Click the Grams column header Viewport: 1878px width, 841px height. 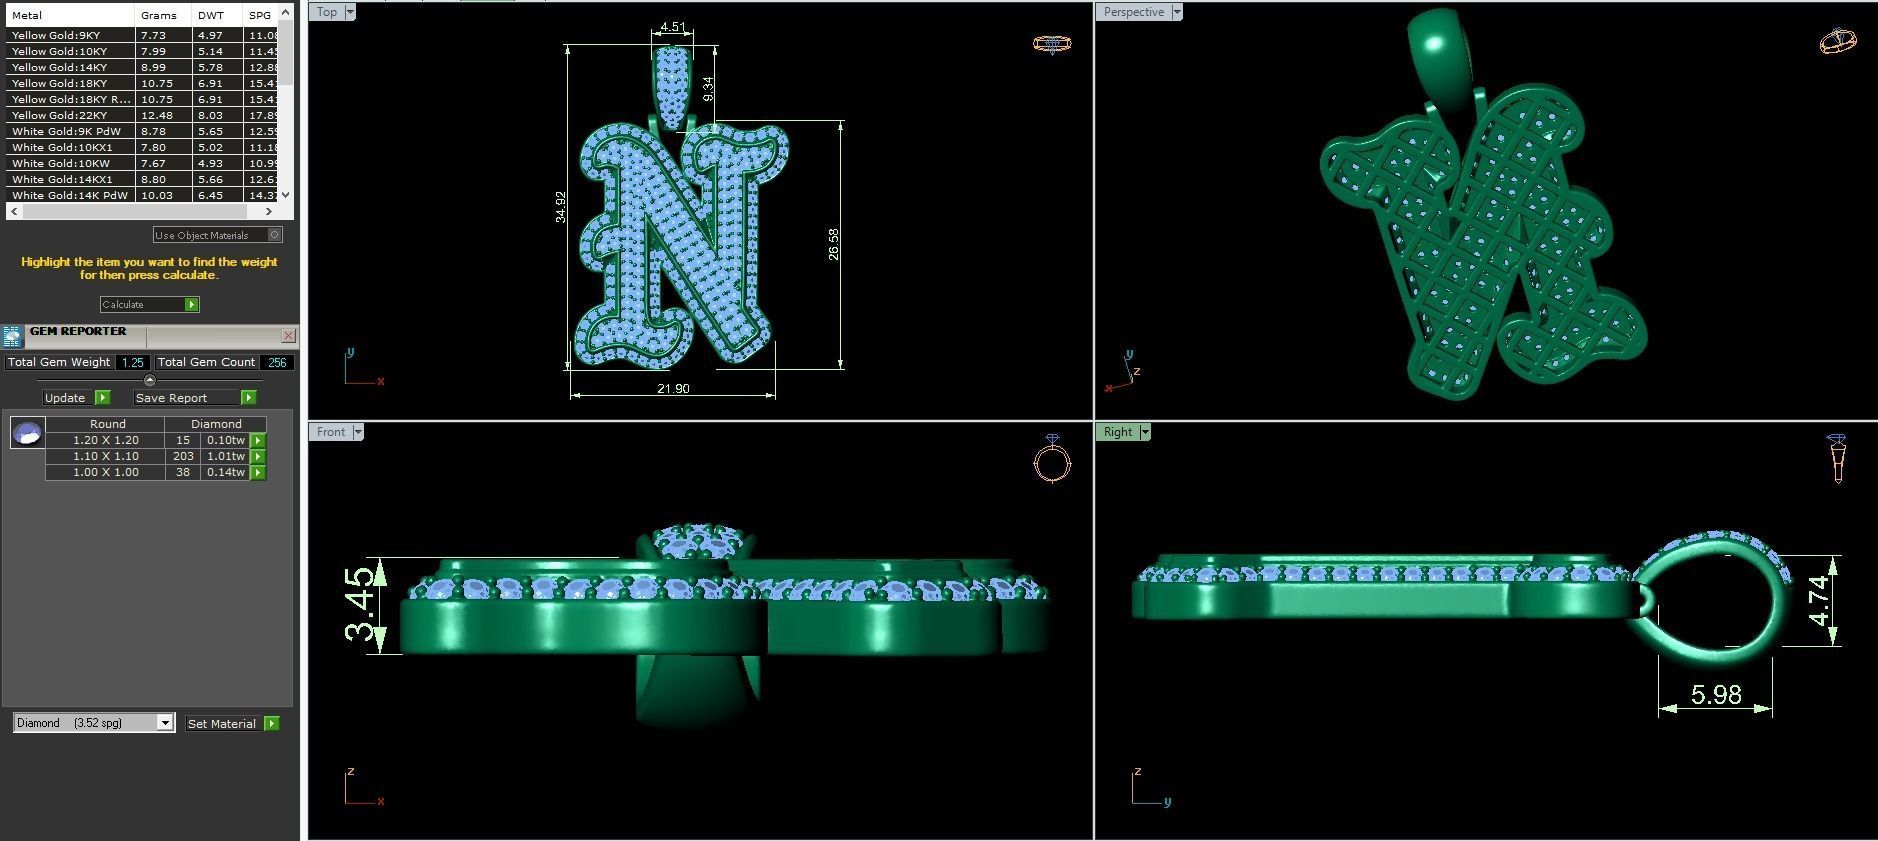tap(164, 15)
